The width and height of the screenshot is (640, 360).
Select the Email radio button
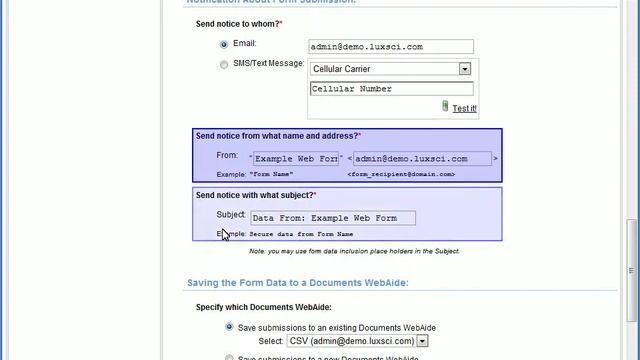point(224,44)
